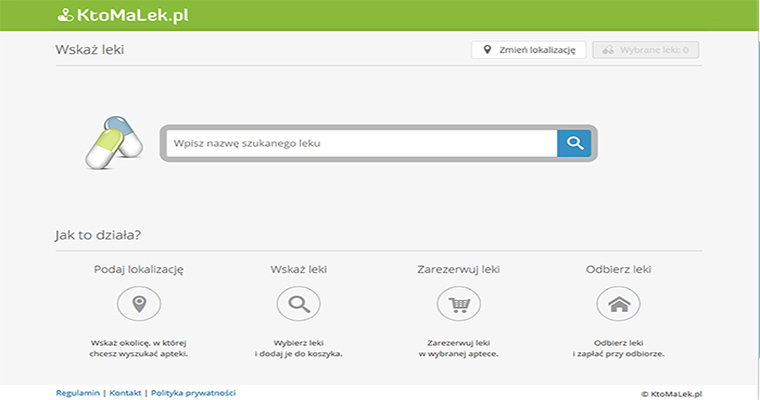The image size is (760, 400).
Task: Click the Odbierz leki step title
Action: (618, 269)
